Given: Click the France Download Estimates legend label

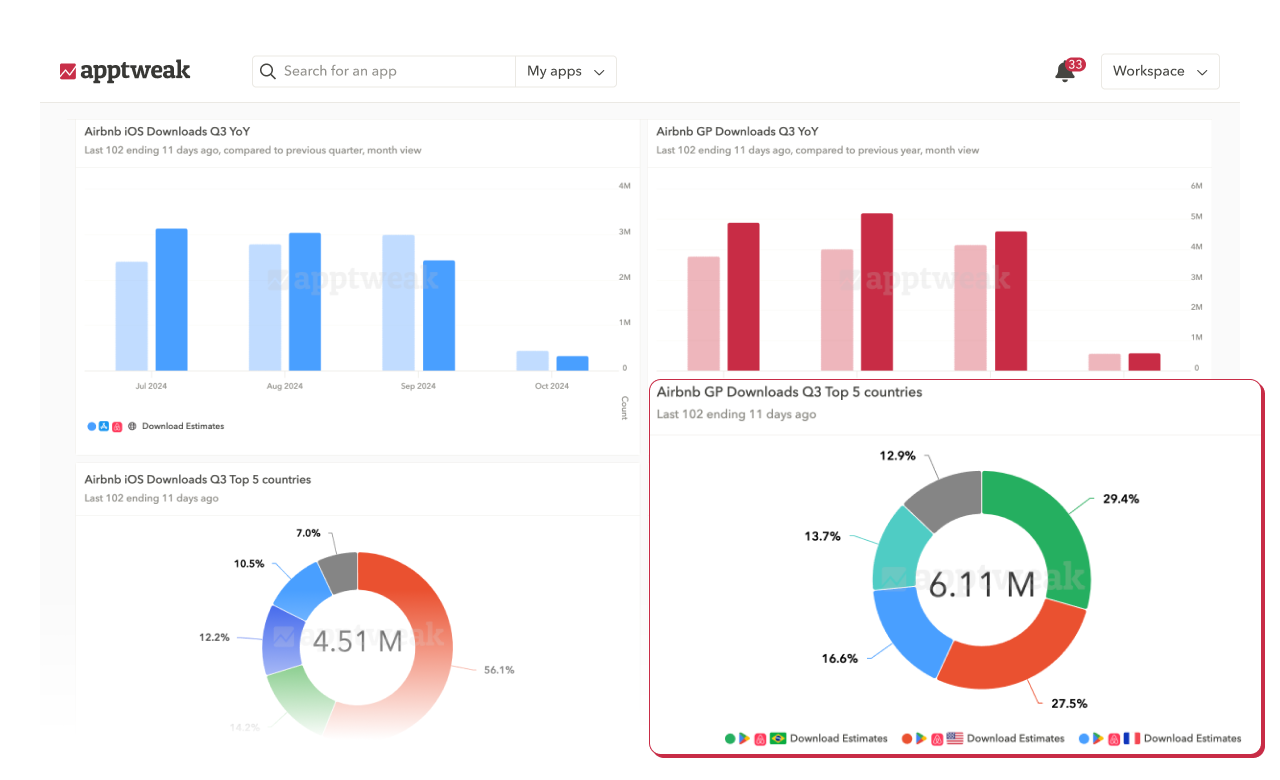Looking at the screenshot, I should pos(1193,739).
